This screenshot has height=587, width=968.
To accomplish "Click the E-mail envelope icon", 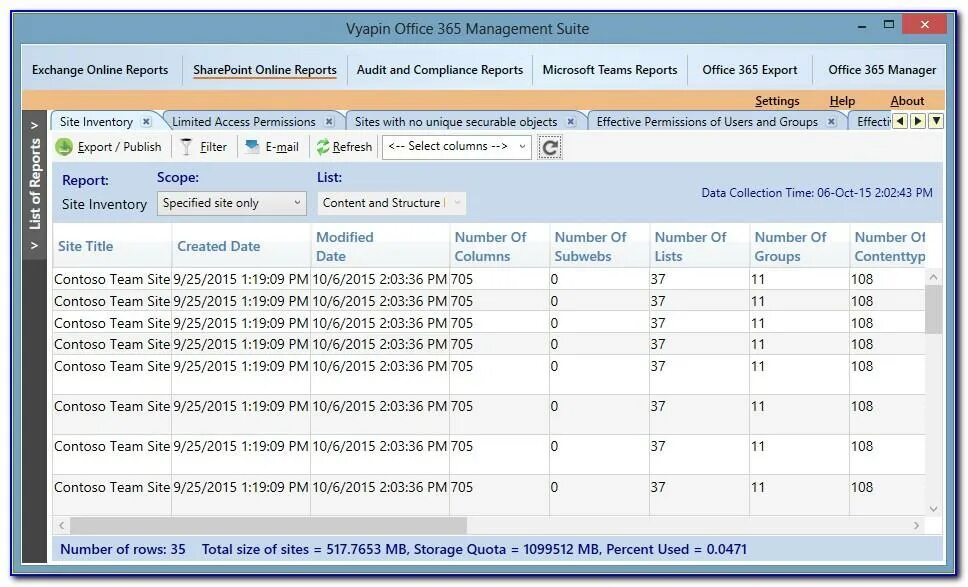I will [x=252, y=146].
